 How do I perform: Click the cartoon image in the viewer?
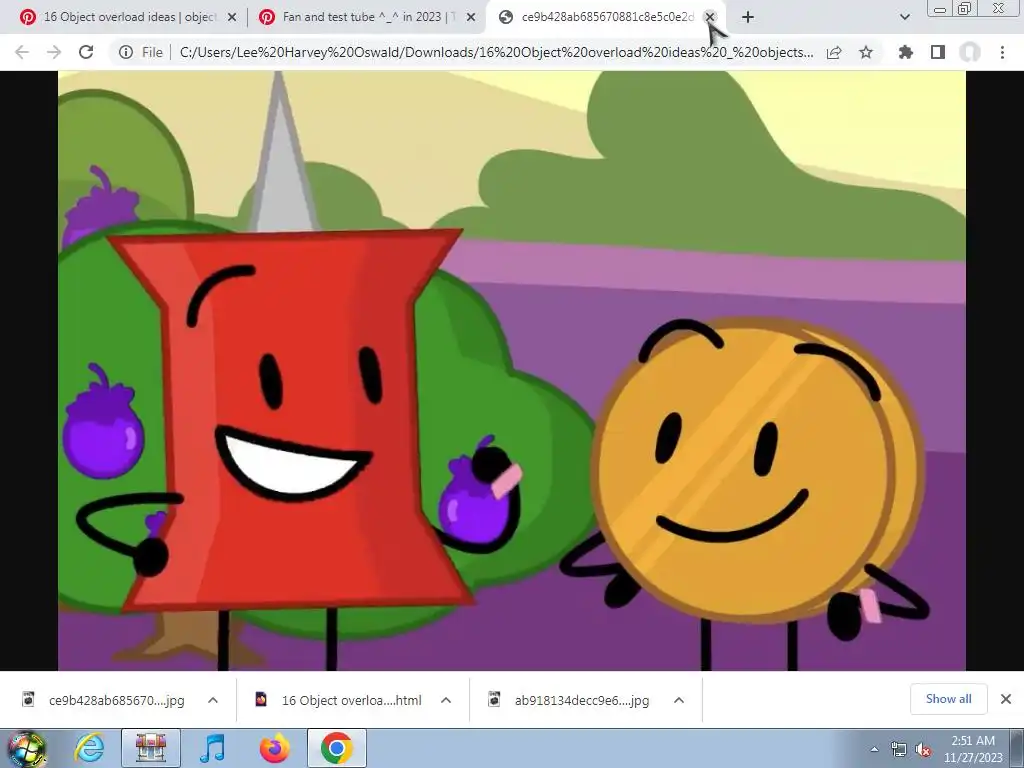[512, 370]
